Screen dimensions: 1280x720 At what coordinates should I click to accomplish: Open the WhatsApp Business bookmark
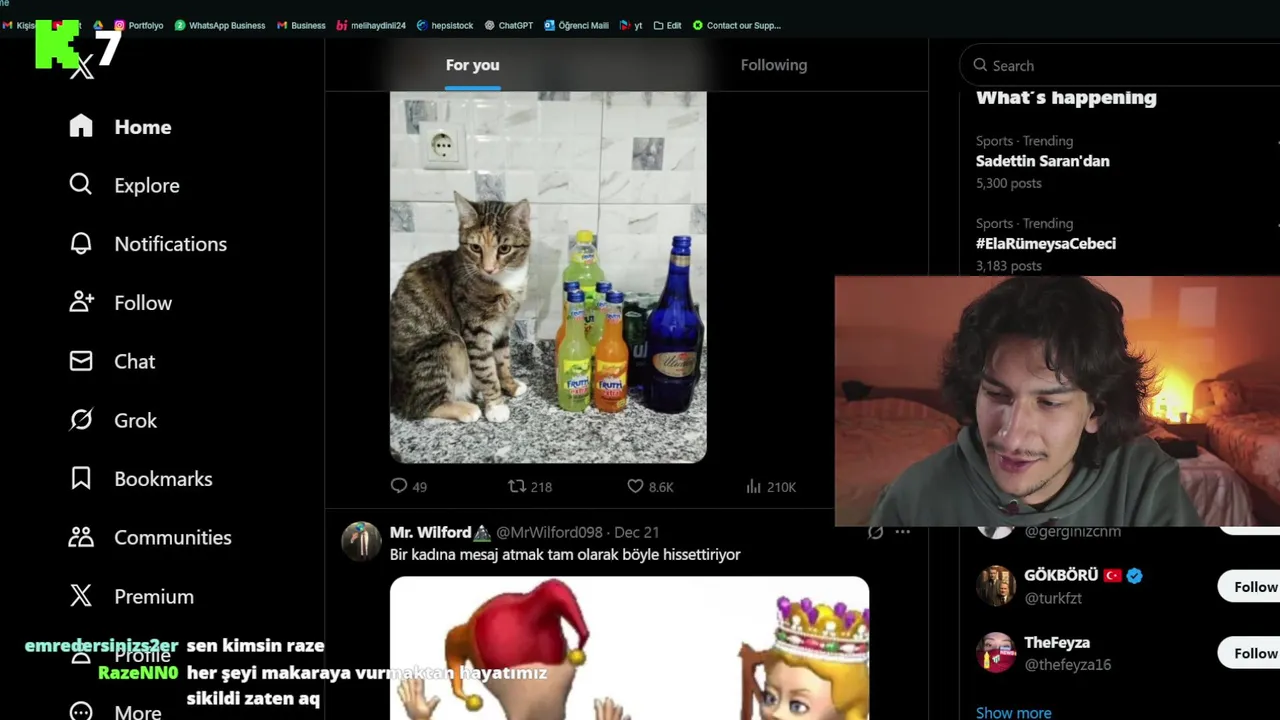tap(220, 25)
